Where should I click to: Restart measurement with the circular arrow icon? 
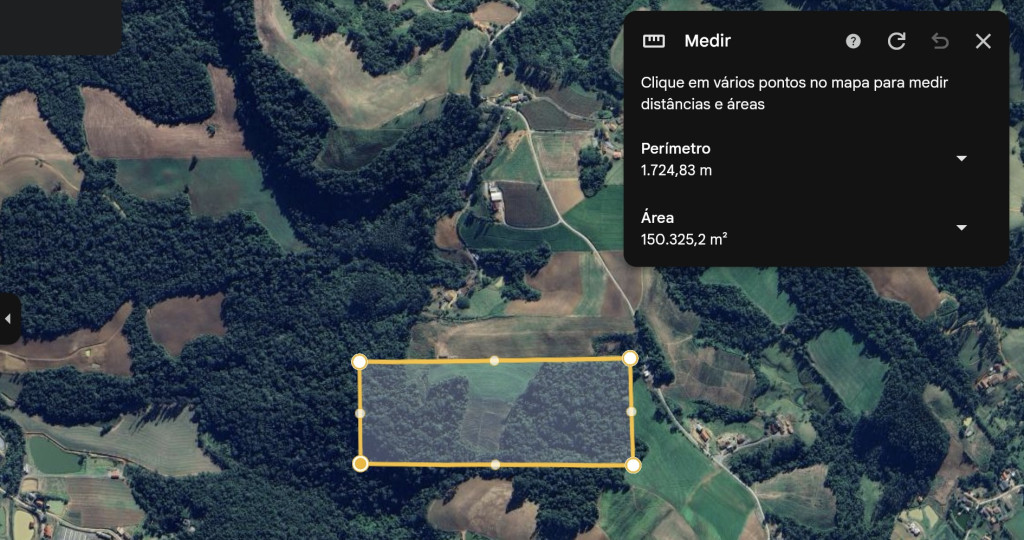(x=897, y=41)
